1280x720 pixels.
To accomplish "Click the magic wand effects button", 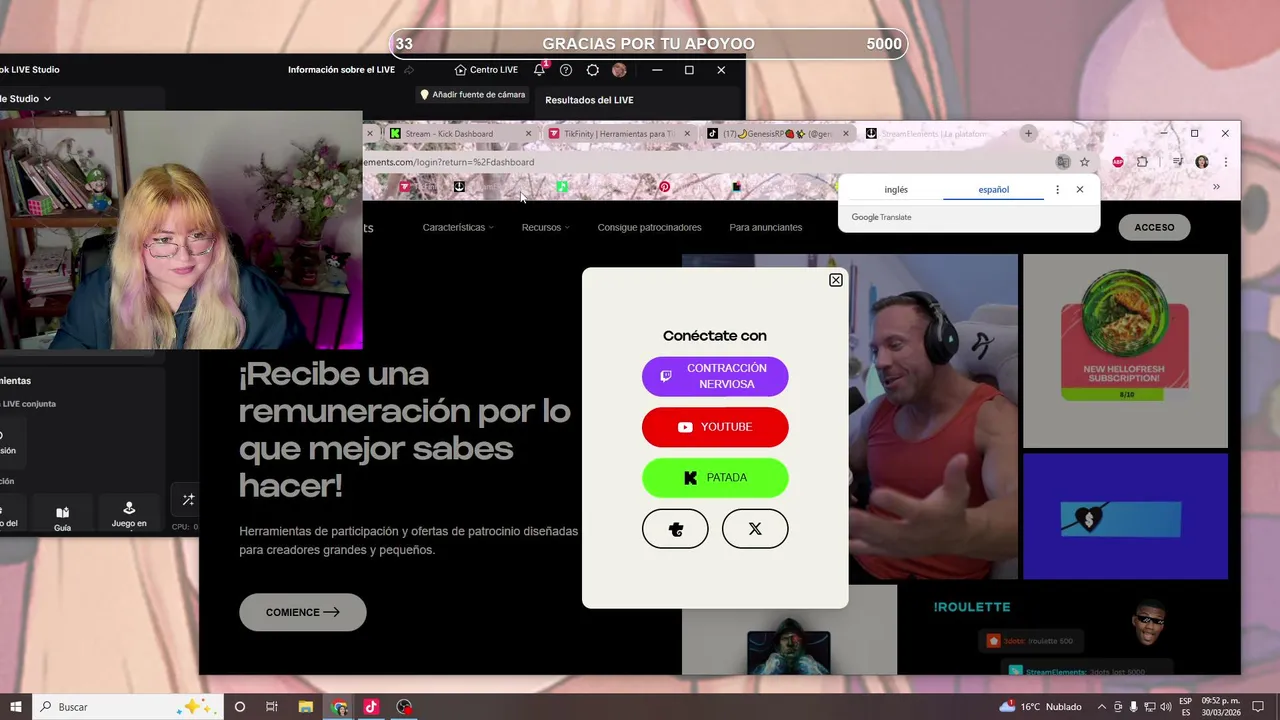I will pos(188,500).
